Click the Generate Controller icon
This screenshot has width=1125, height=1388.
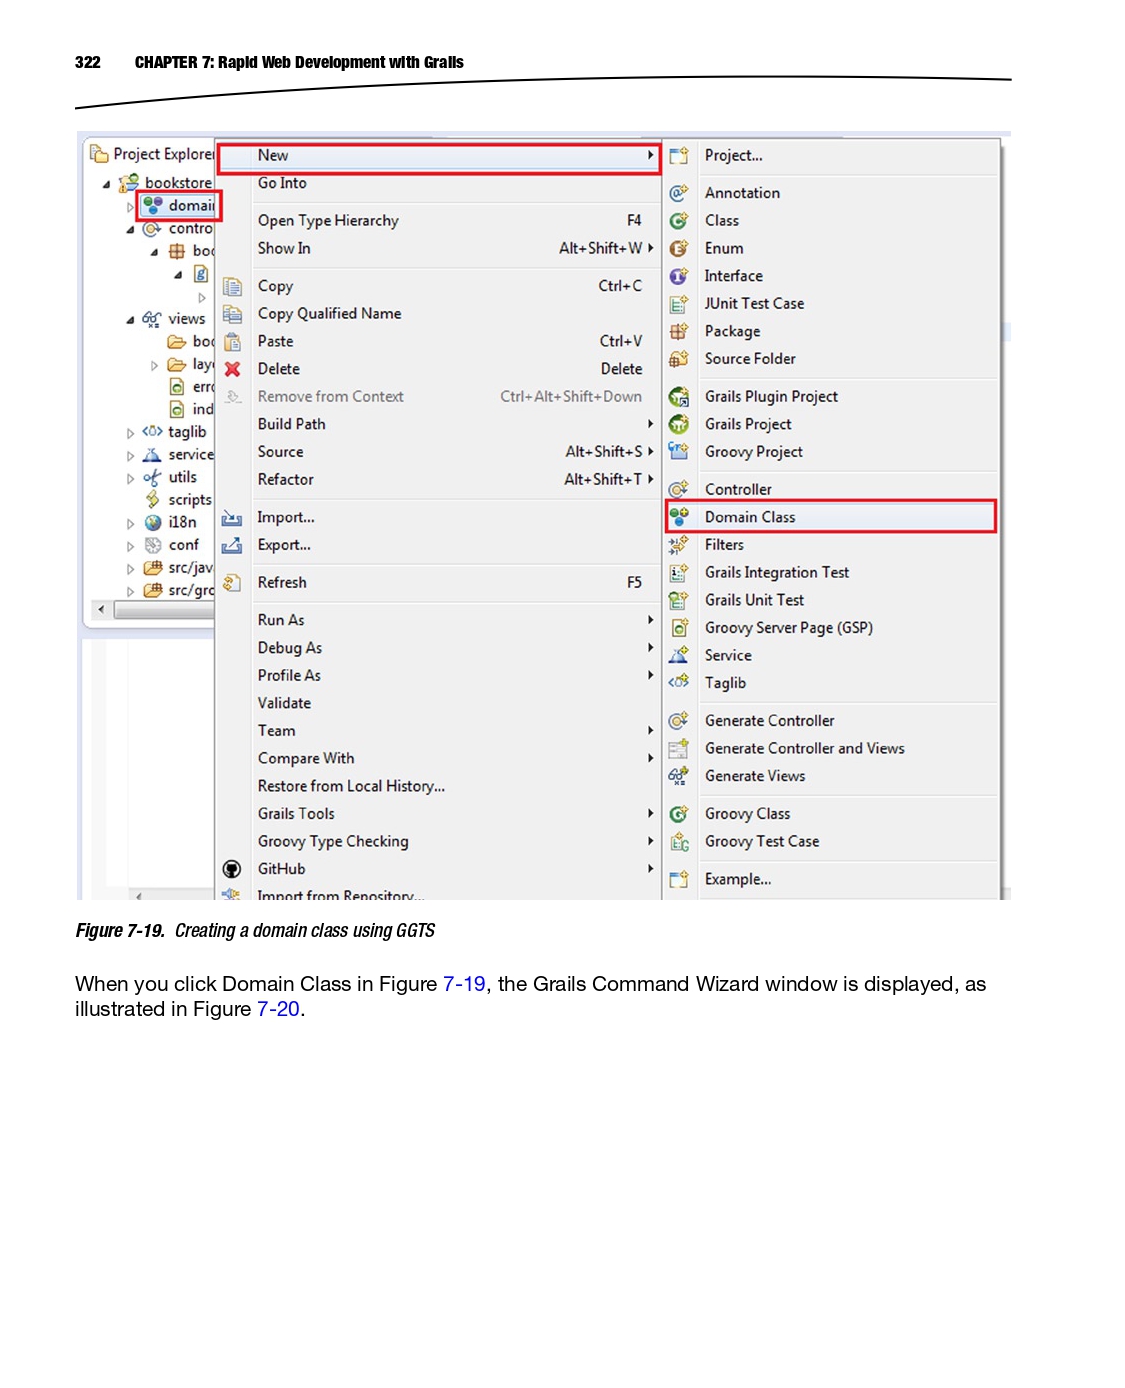679,721
